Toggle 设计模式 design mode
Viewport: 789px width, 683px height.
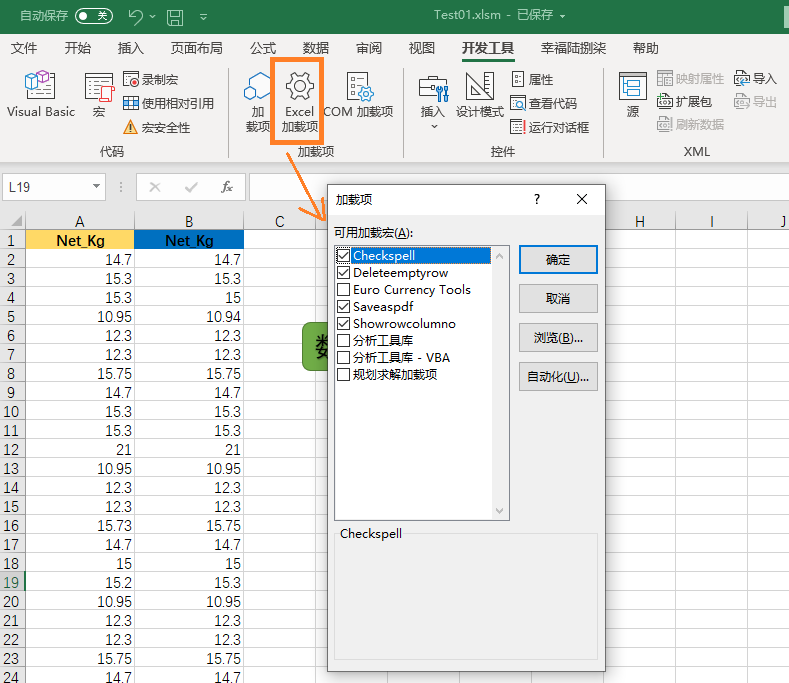point(480,95)
